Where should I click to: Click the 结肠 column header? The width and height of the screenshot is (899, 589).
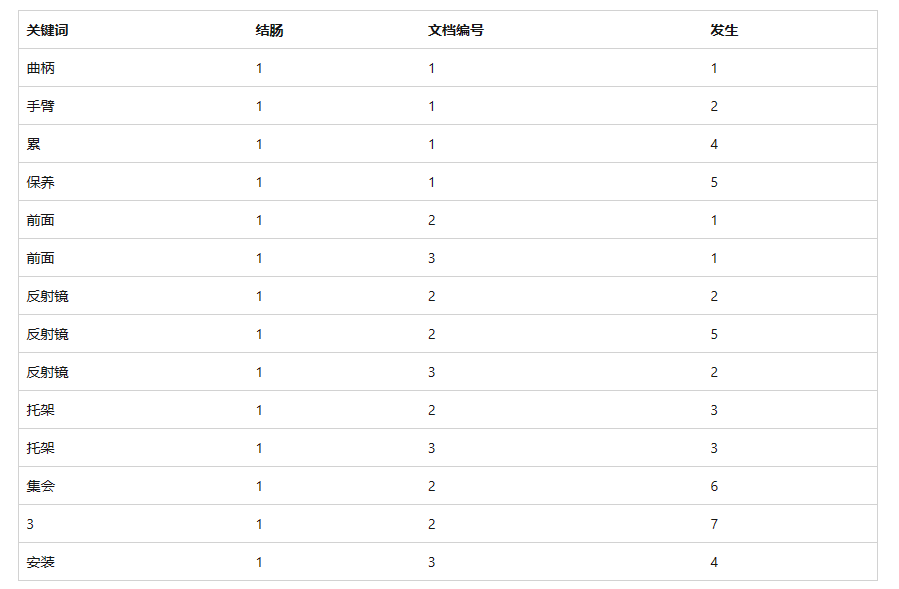click(269, 30)
